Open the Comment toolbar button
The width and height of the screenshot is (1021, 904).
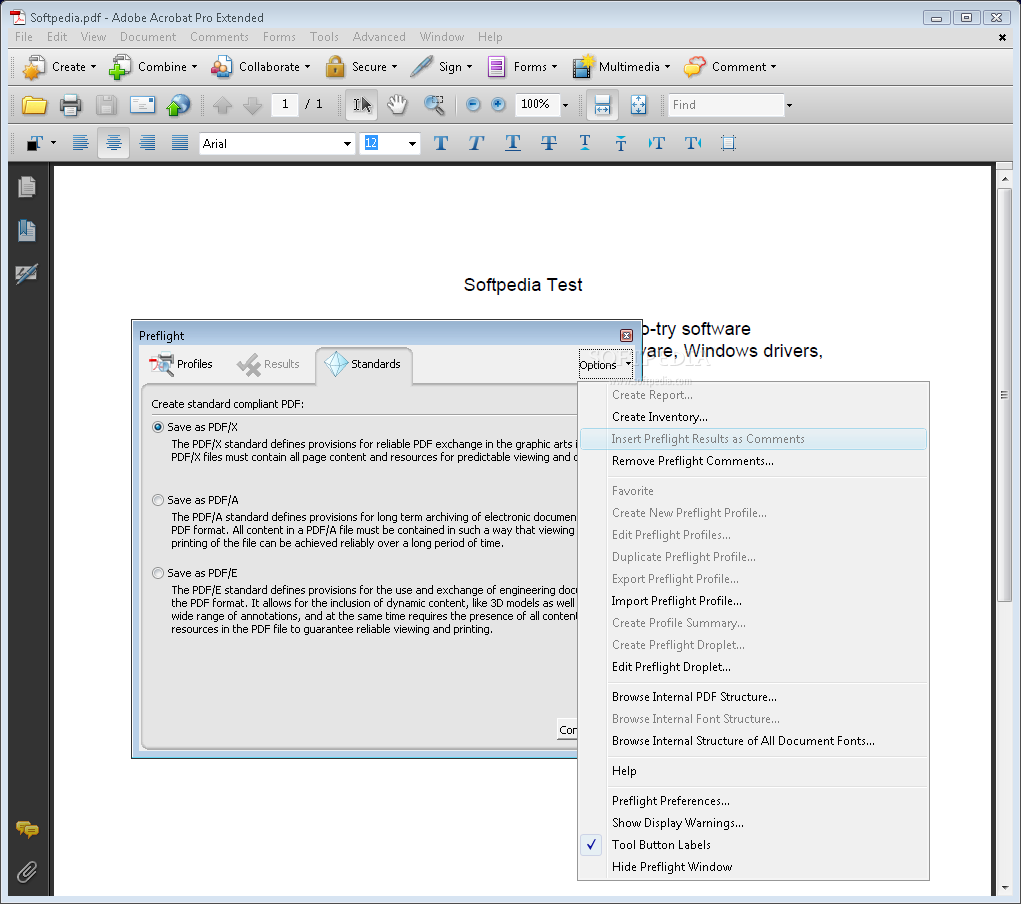(x=730, y=67)
